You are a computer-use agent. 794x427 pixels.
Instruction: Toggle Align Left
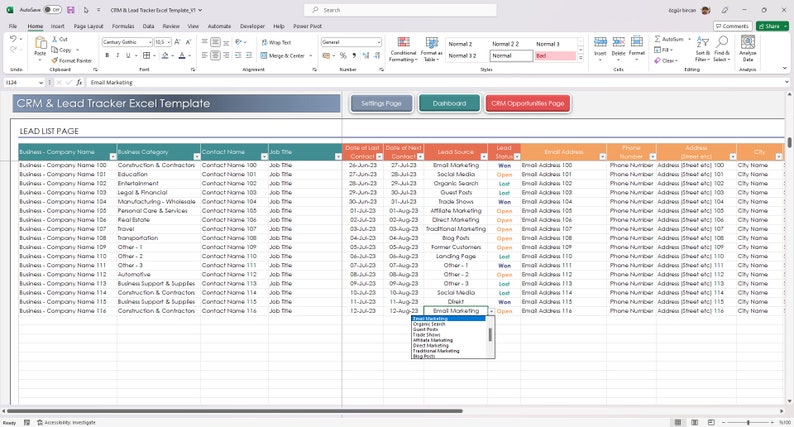pos(205,55)
